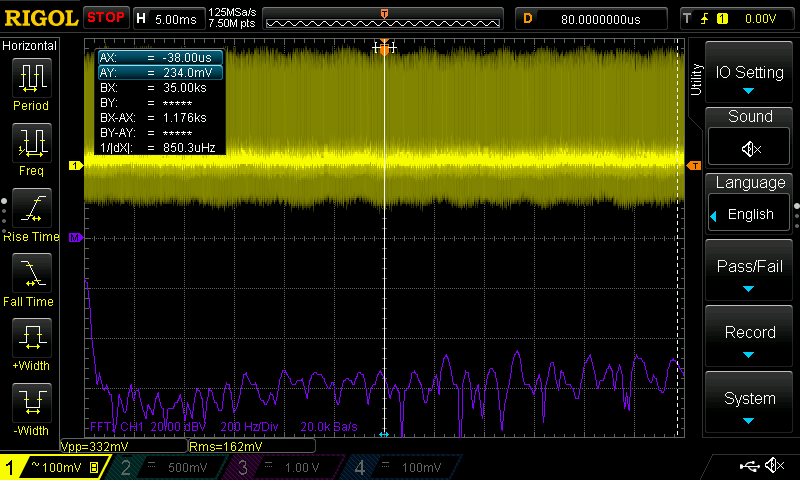Choose the Fall Time measurement icon
This screenshot has height=480, width=800.
[x=32, y=272]
